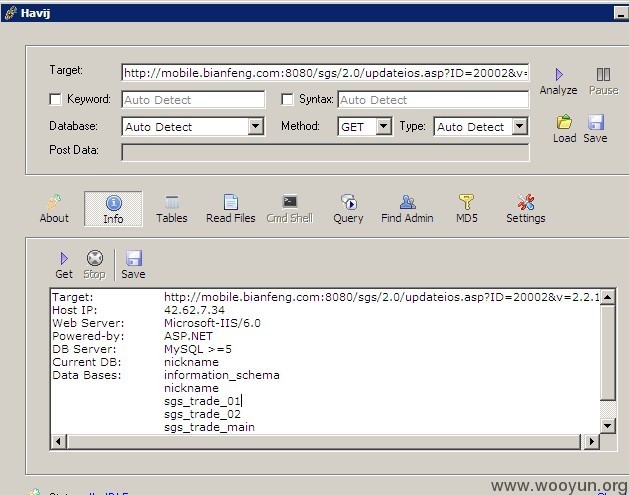Enable the Syntax checkbox

coord(287,99)
